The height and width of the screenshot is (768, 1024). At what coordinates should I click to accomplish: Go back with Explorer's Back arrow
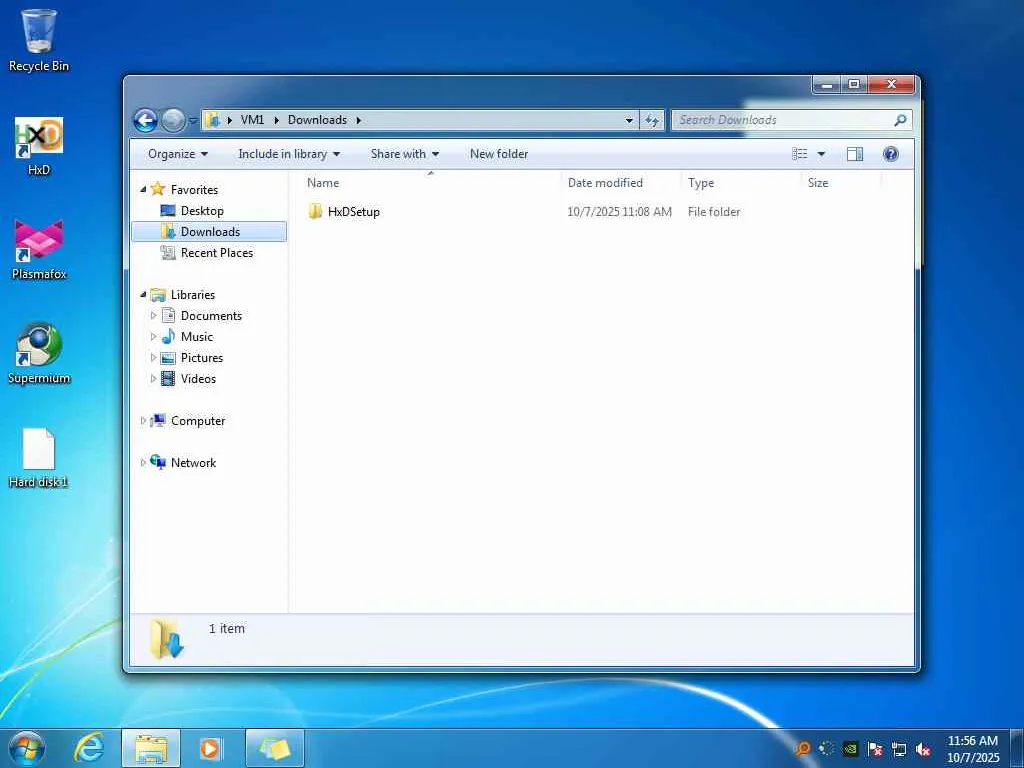(x=145, y=120)
